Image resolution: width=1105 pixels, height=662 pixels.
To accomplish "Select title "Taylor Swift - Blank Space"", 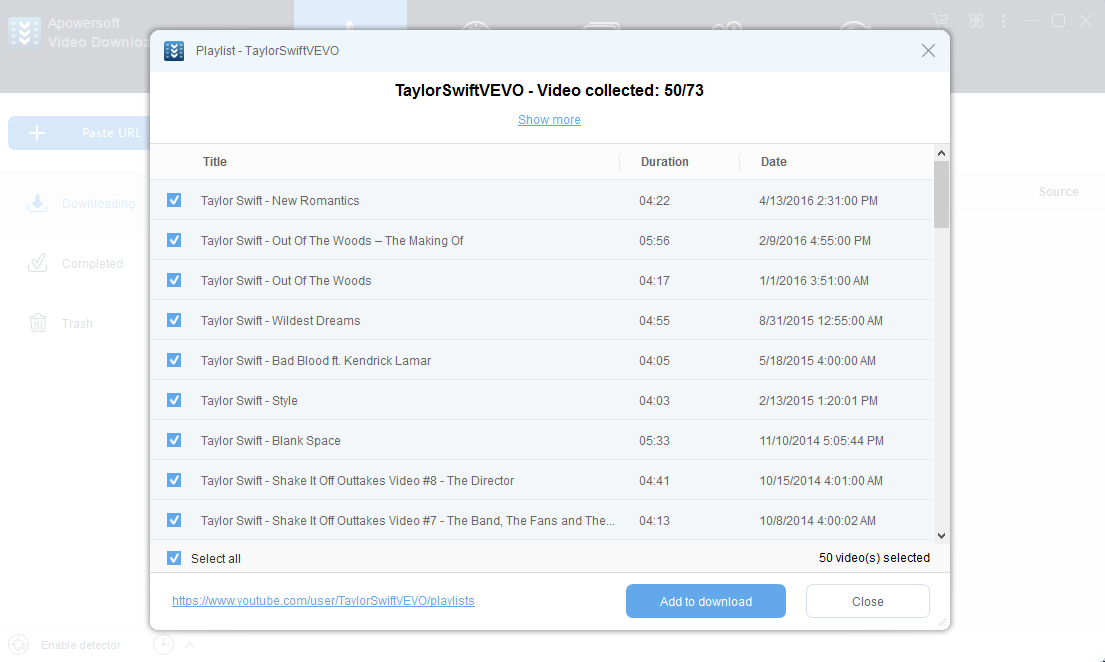I will pos(271,441).
